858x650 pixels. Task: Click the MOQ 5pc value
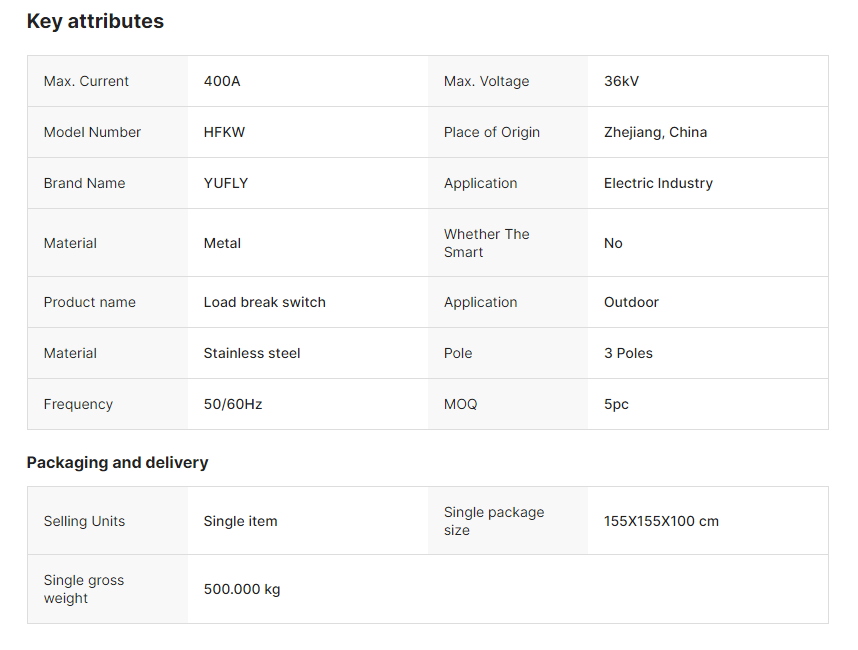coord(616,404)
